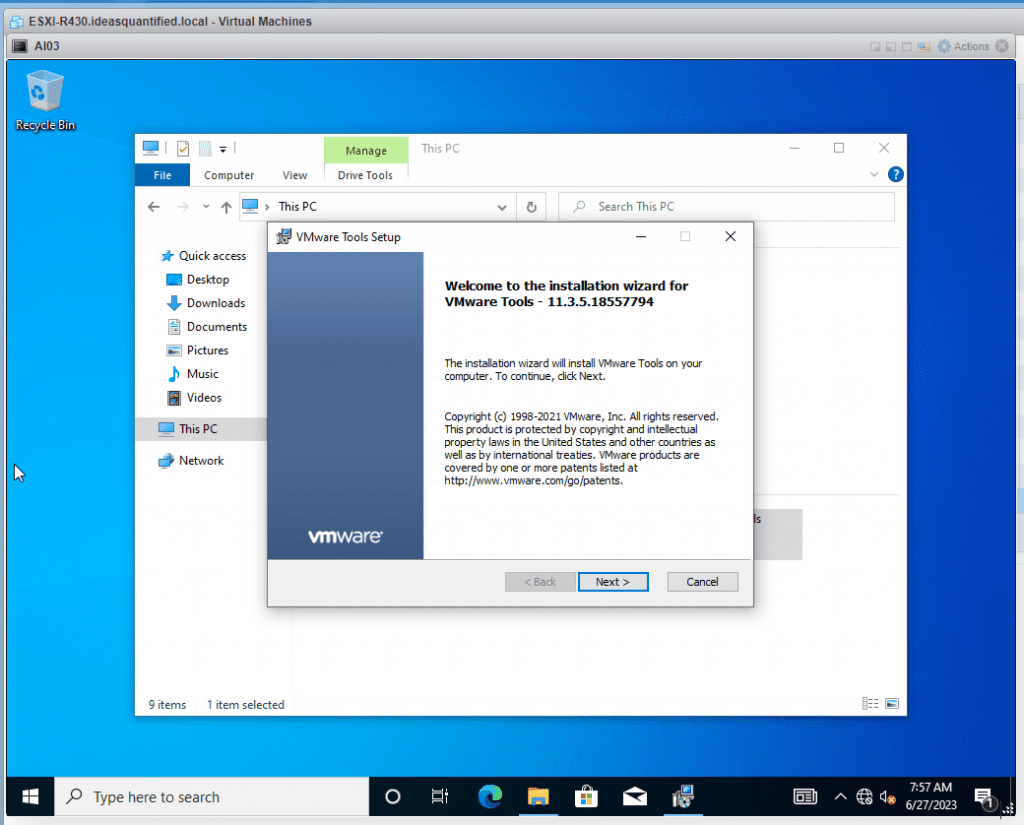Open Customize Quick Access Toolbar dropdown
The height and width of the screenshot is (825, 1024).
(x=223, y=150)
